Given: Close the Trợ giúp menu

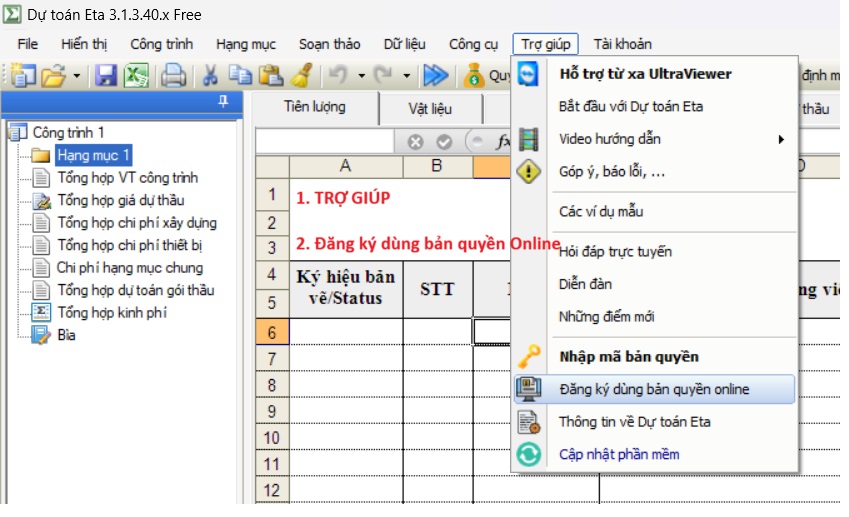Looking at the screenshot, I should point(545,44).
